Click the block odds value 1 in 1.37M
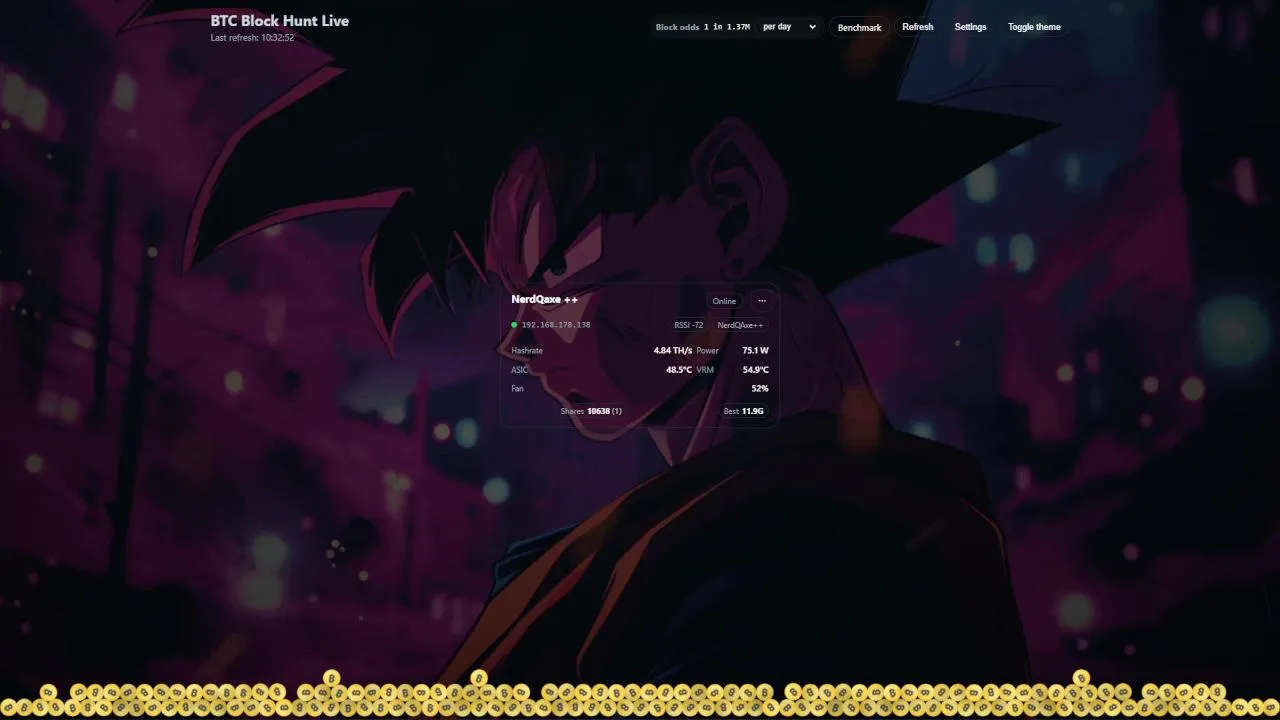The height and width of the screenshot is (720, 1280). pyautogui.click(x=727, y=27)
